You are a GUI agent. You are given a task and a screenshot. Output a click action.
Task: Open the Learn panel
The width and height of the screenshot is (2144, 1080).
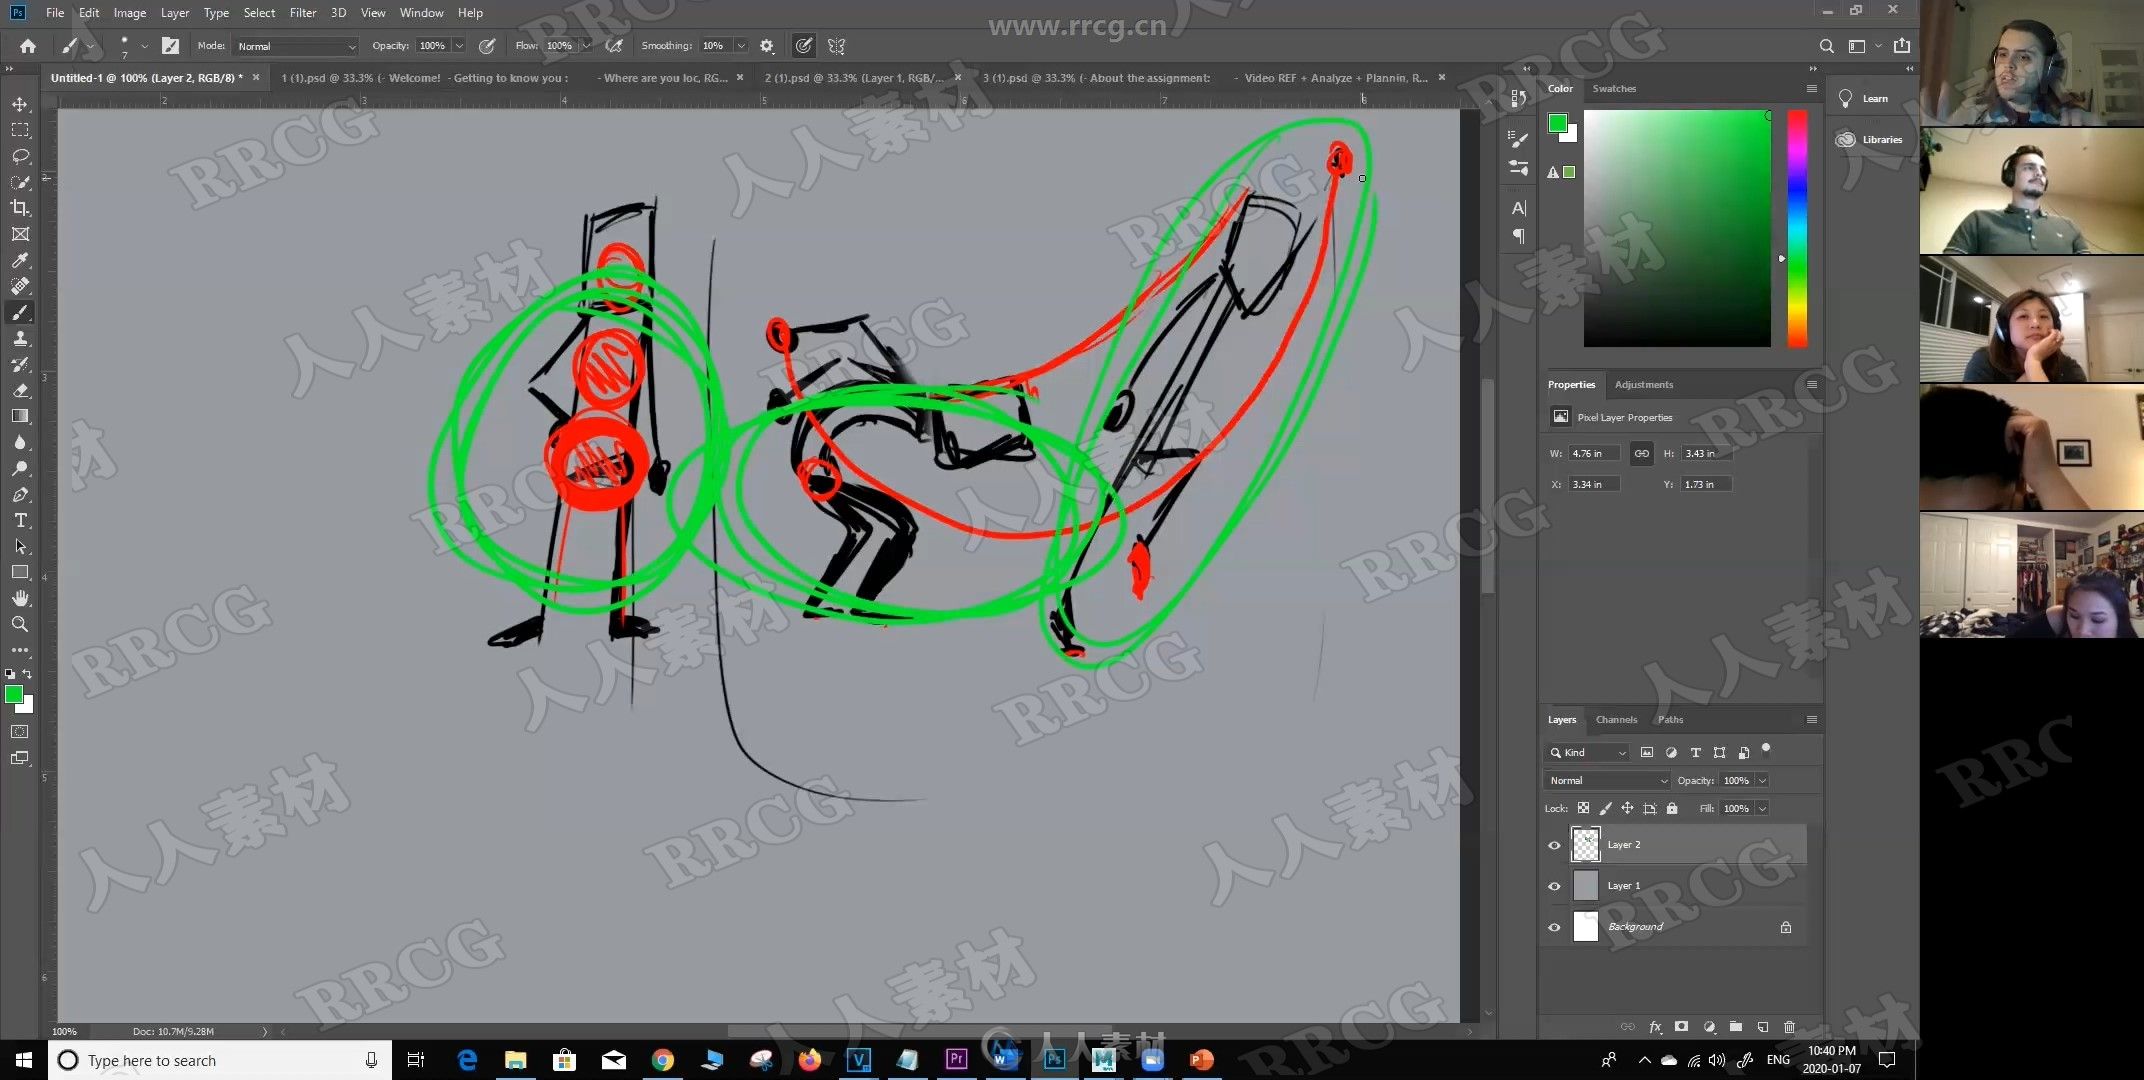tap(1865, 98)
